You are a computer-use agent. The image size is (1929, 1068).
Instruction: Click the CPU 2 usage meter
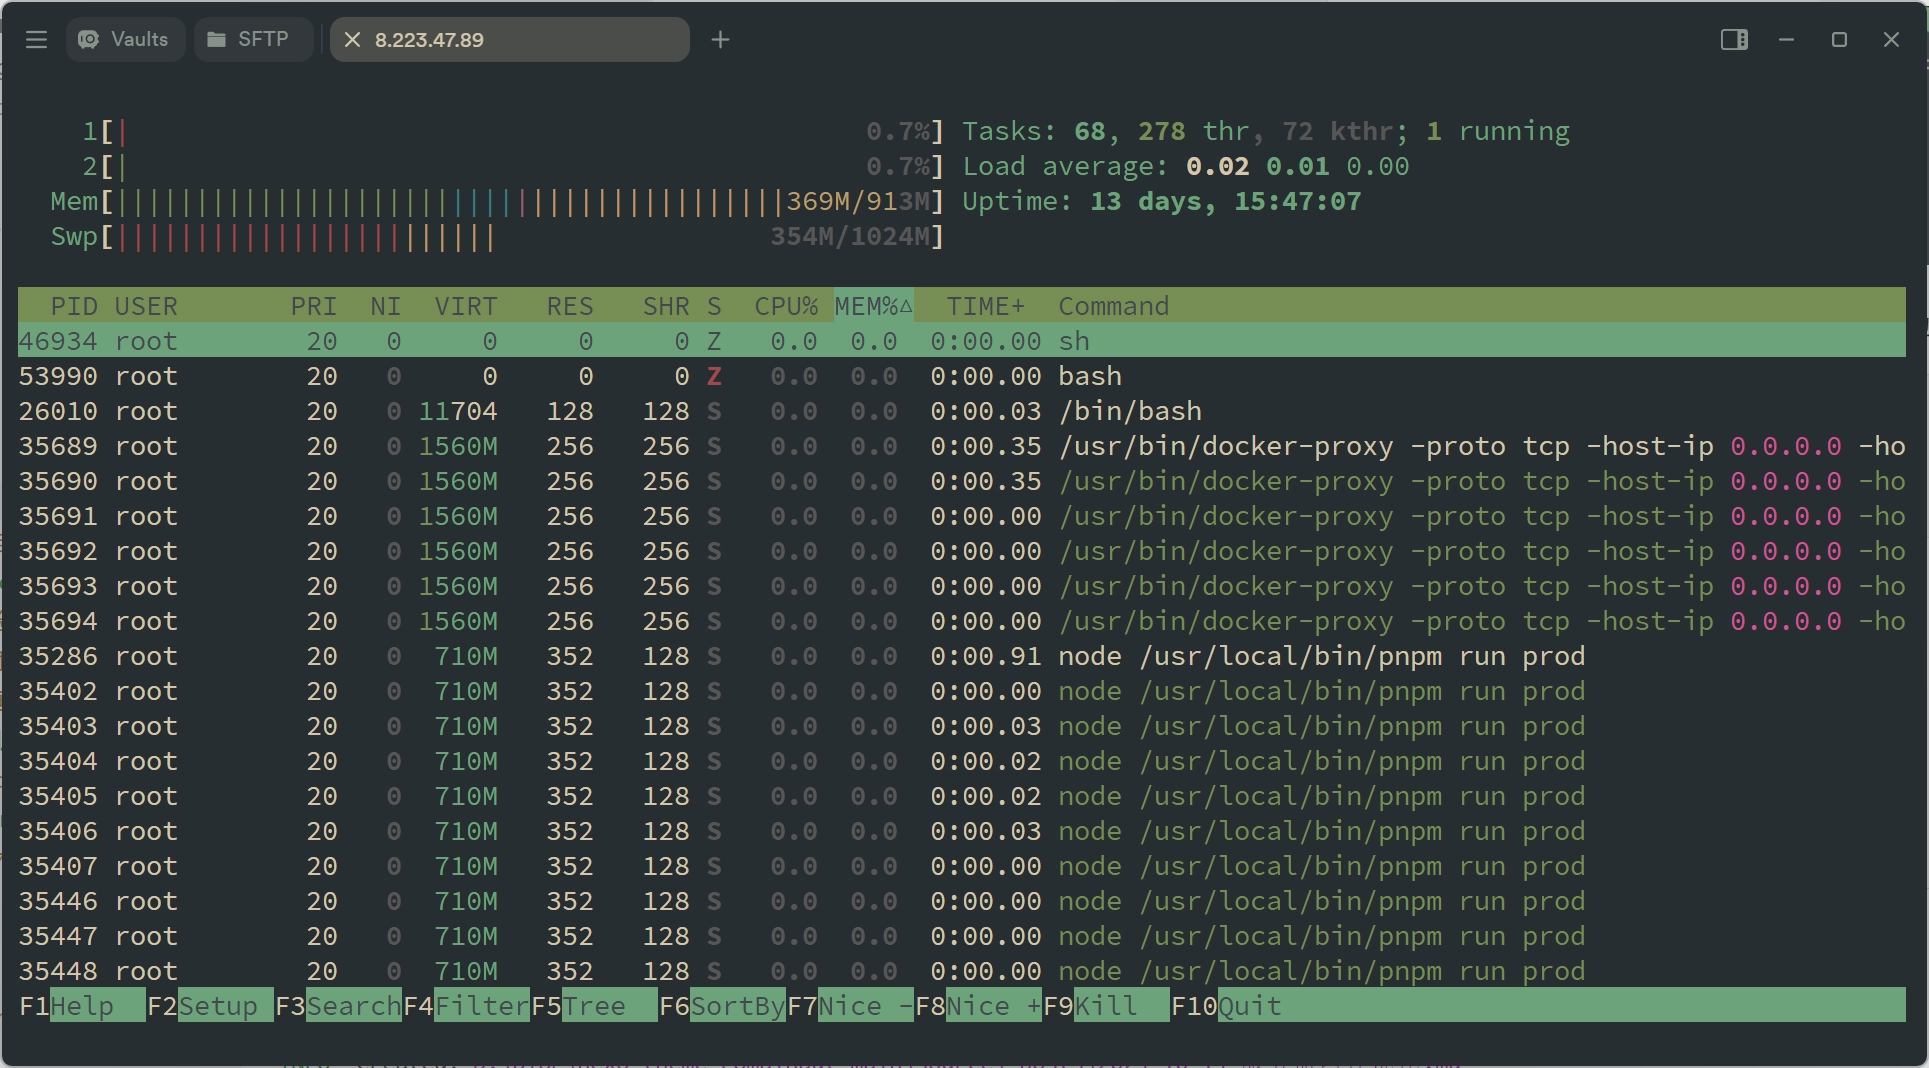[513, 166]
